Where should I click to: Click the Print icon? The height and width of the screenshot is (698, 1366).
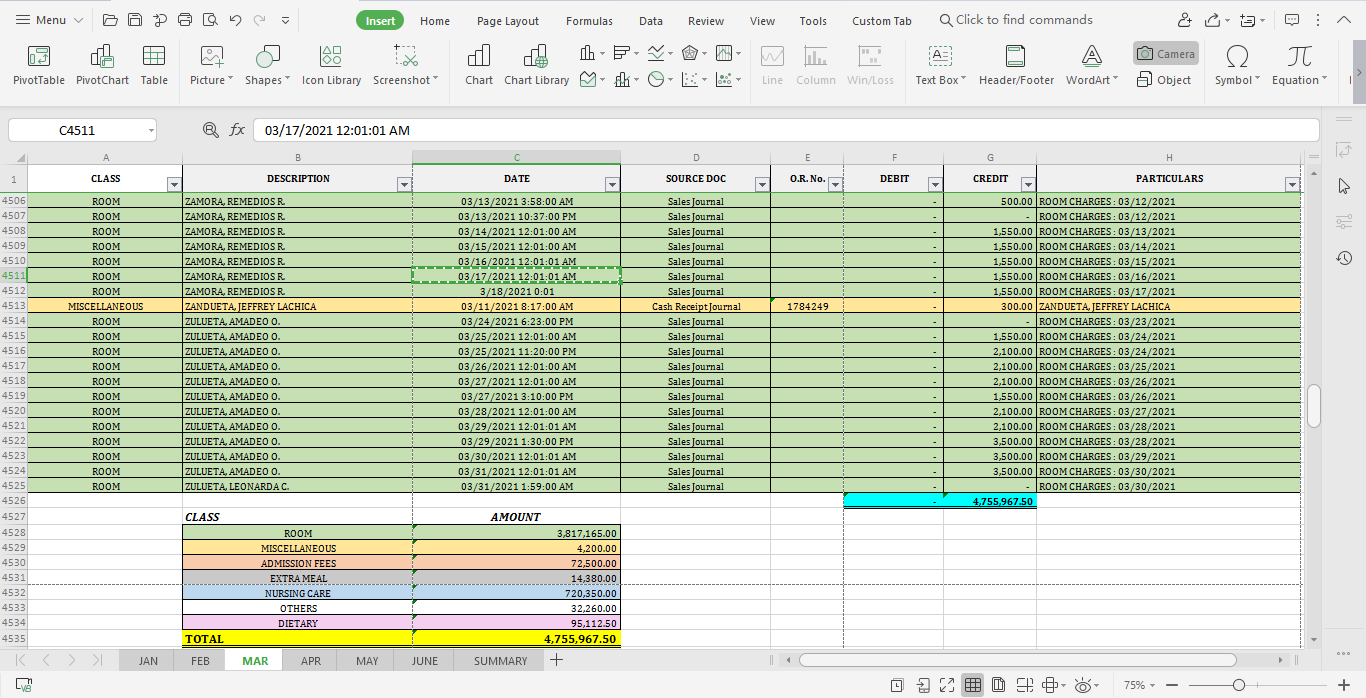click(185, 20)
